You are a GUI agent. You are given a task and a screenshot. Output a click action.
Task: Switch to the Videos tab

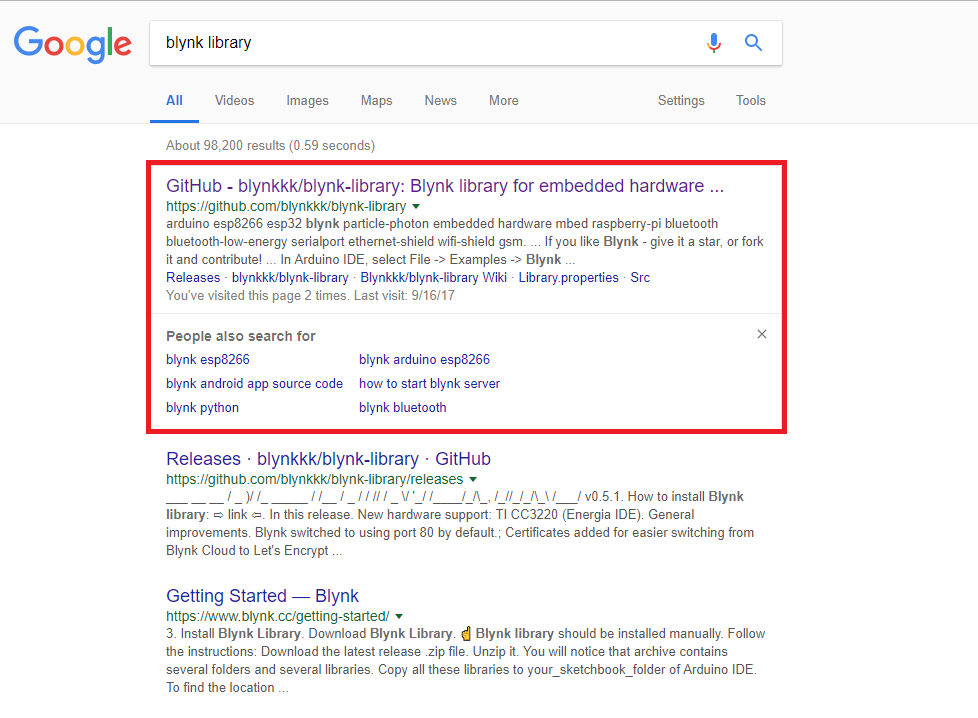click(234, 101)
